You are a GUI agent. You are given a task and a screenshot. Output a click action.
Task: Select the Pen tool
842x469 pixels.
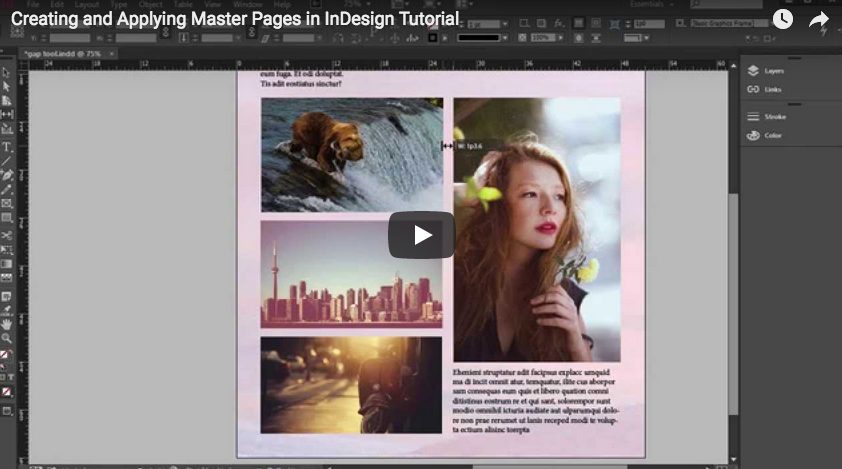click(x=7, y=175)
